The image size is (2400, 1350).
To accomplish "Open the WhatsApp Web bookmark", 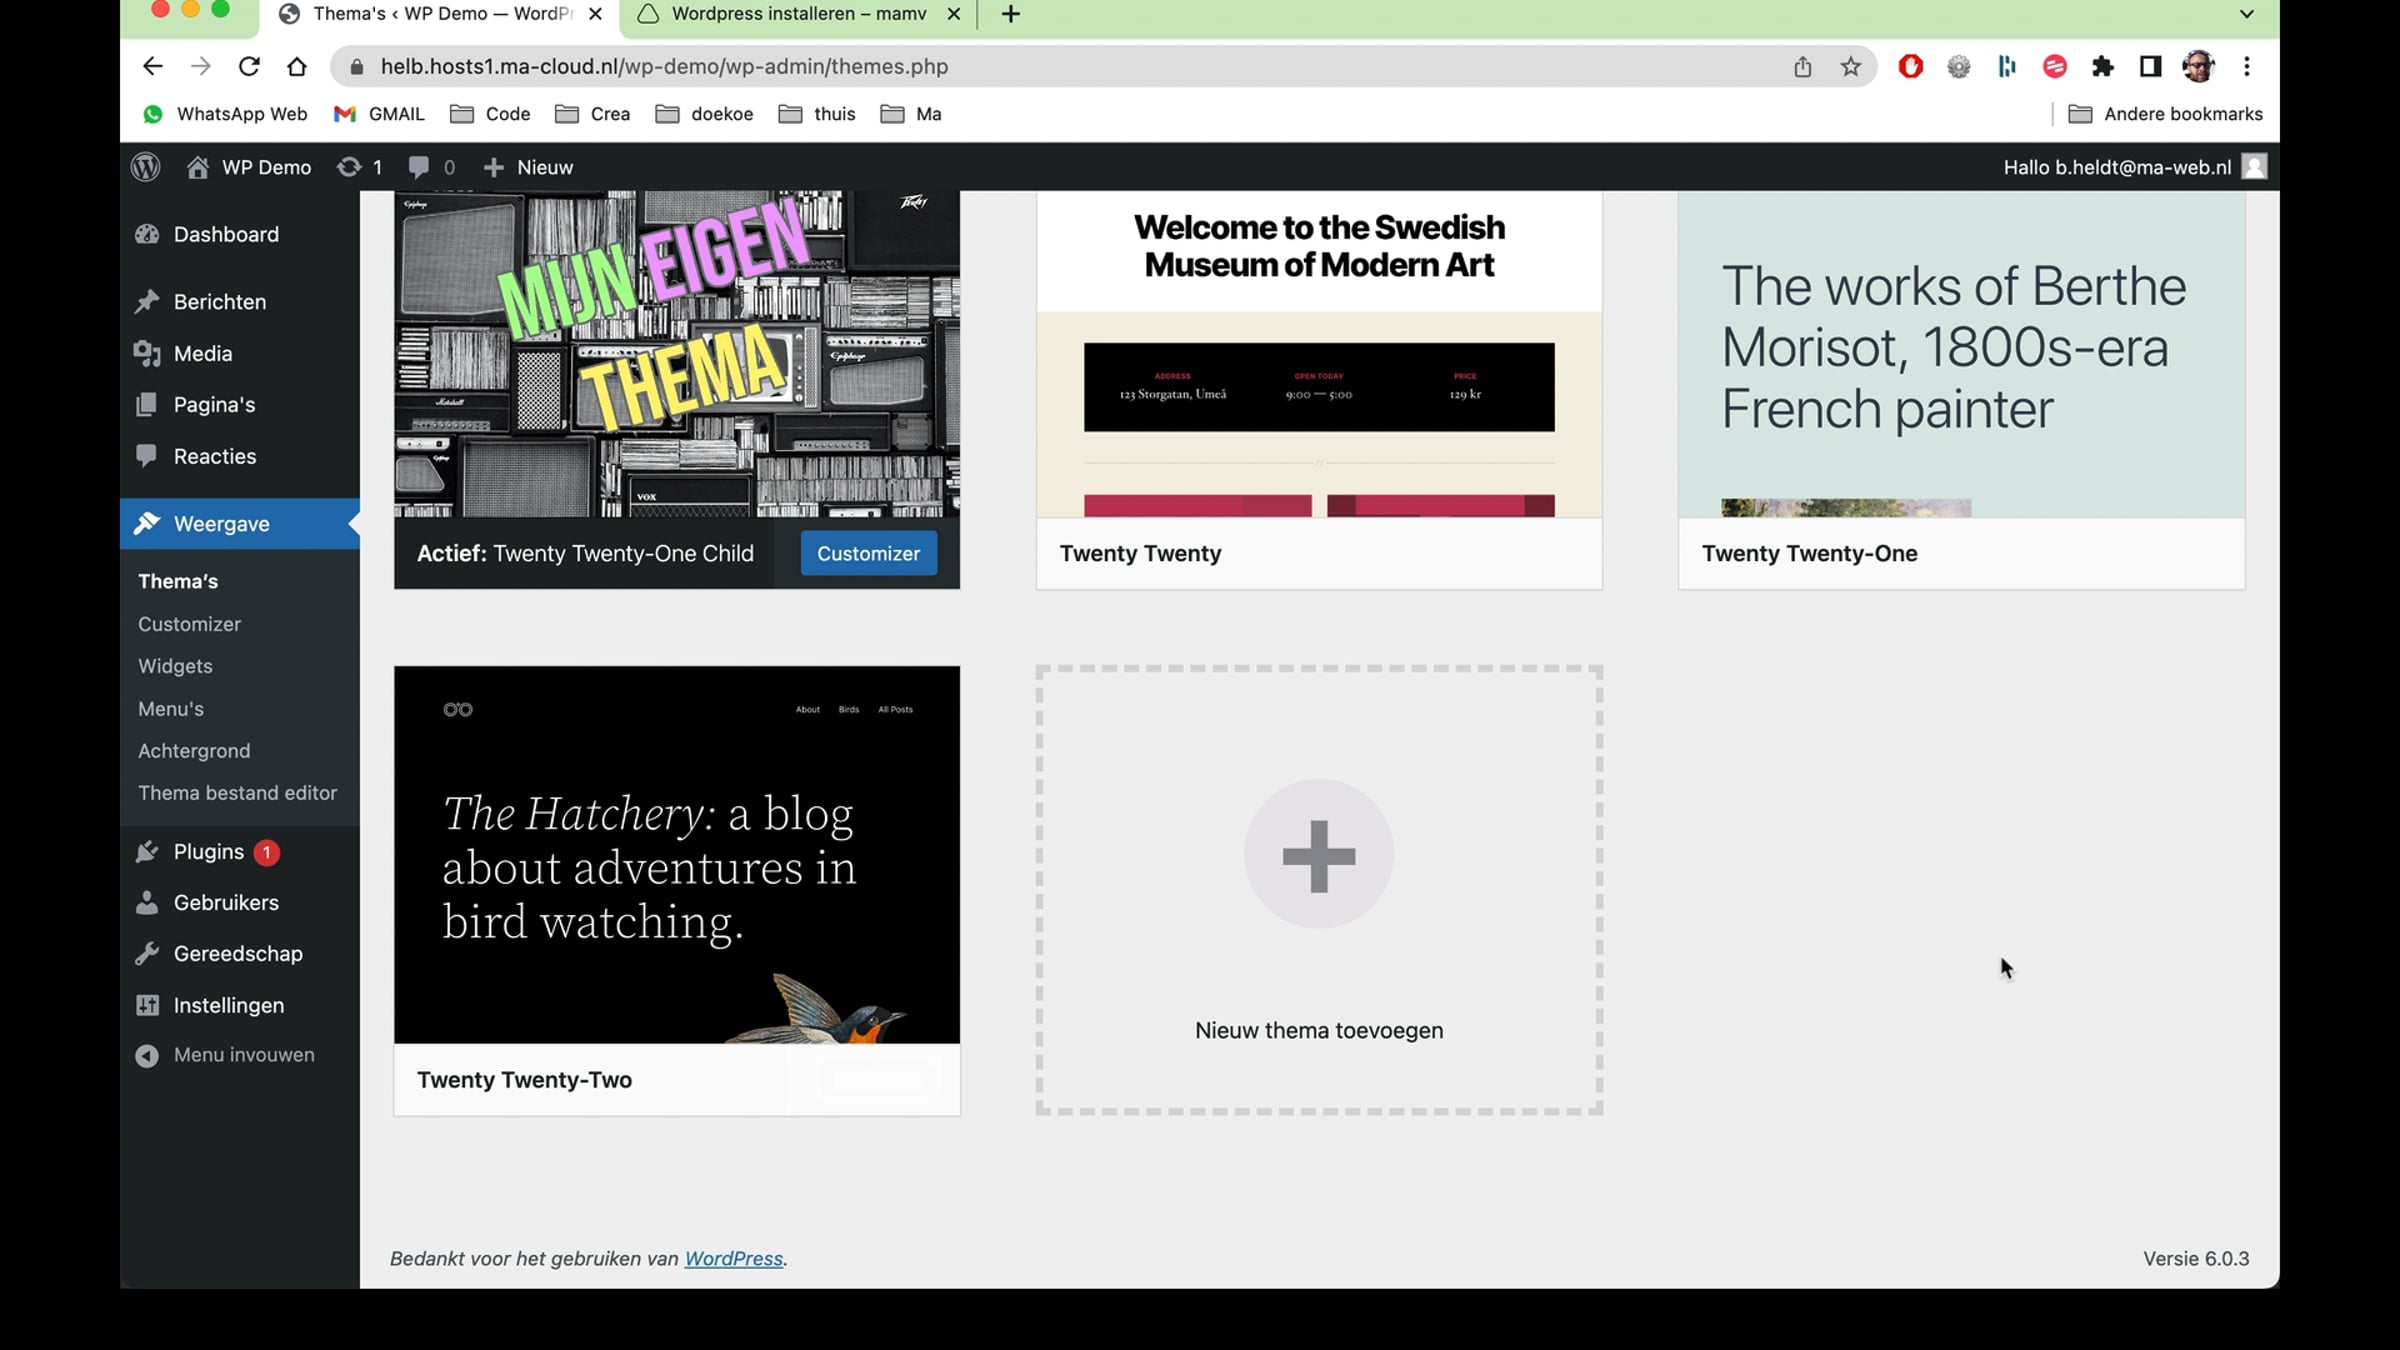I will pos(225,114).
